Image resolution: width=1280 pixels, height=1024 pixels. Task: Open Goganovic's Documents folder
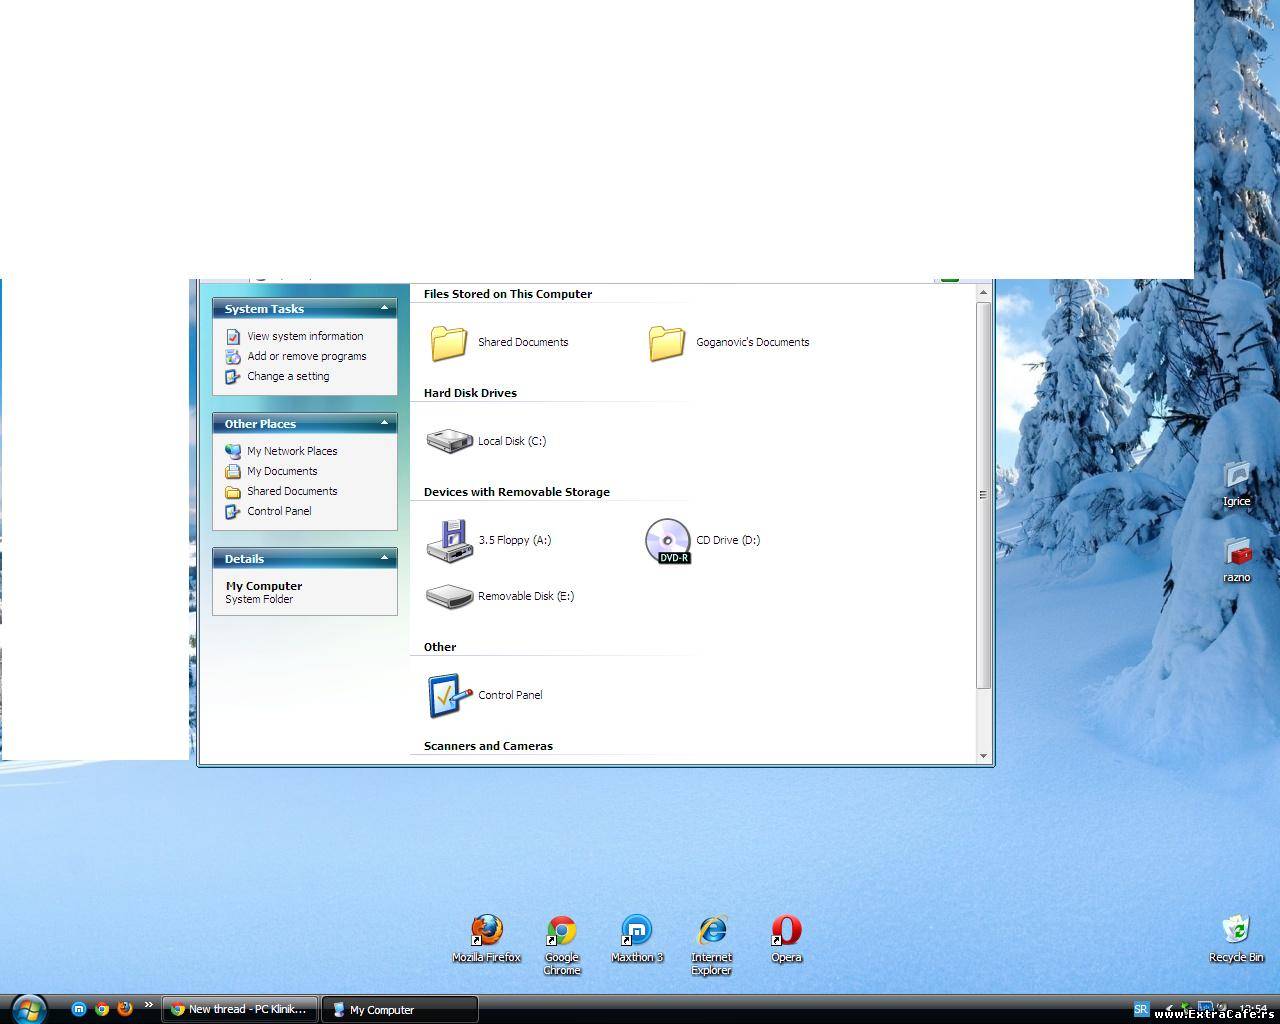point(667,343)
